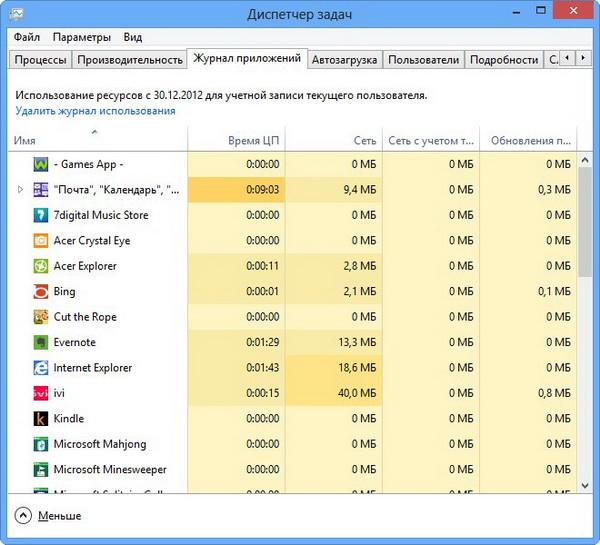This screenshot has width=600, height=545.
Task: Click the Acer Crystal Eye icon
Action: coord(41,240)
